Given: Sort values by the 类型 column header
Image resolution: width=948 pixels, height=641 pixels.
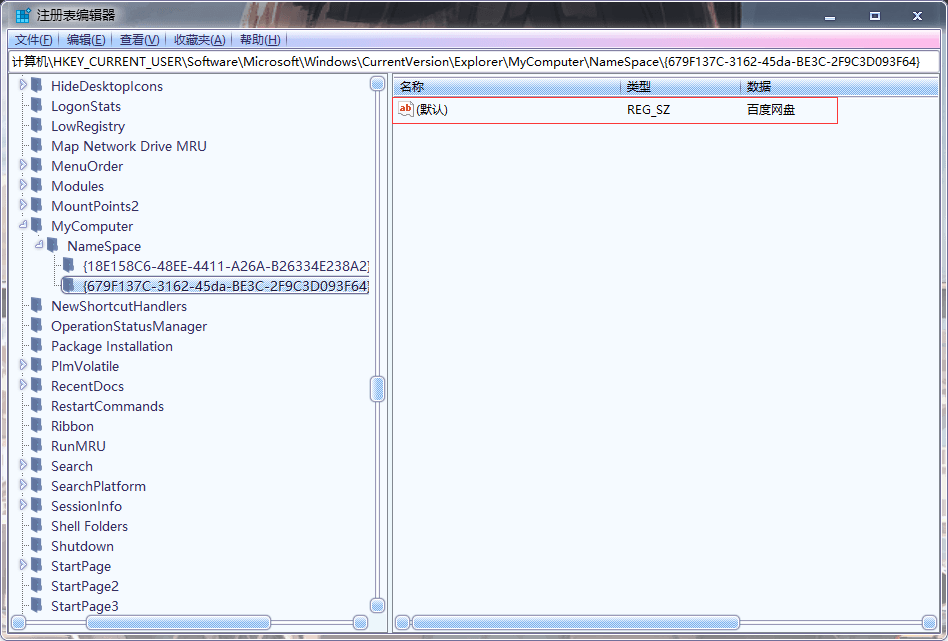Looking at the screenshot, I should (x=680, y=87).
